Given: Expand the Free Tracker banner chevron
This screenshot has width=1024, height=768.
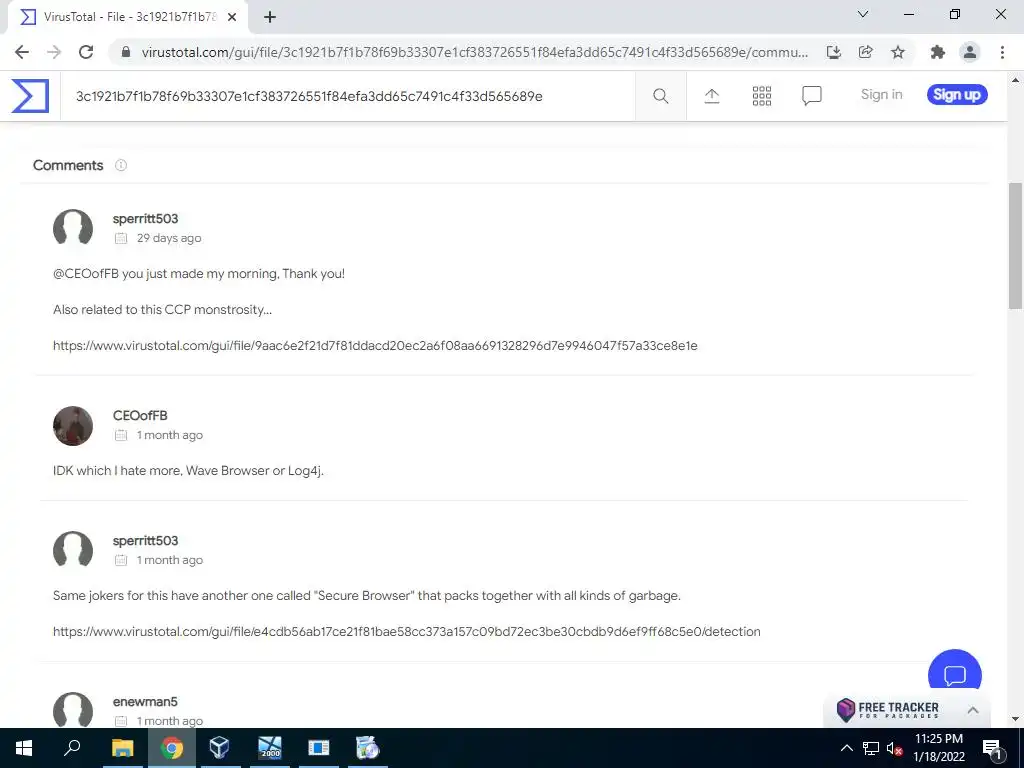Looking at the screenshot, I should tap(972, 710).
